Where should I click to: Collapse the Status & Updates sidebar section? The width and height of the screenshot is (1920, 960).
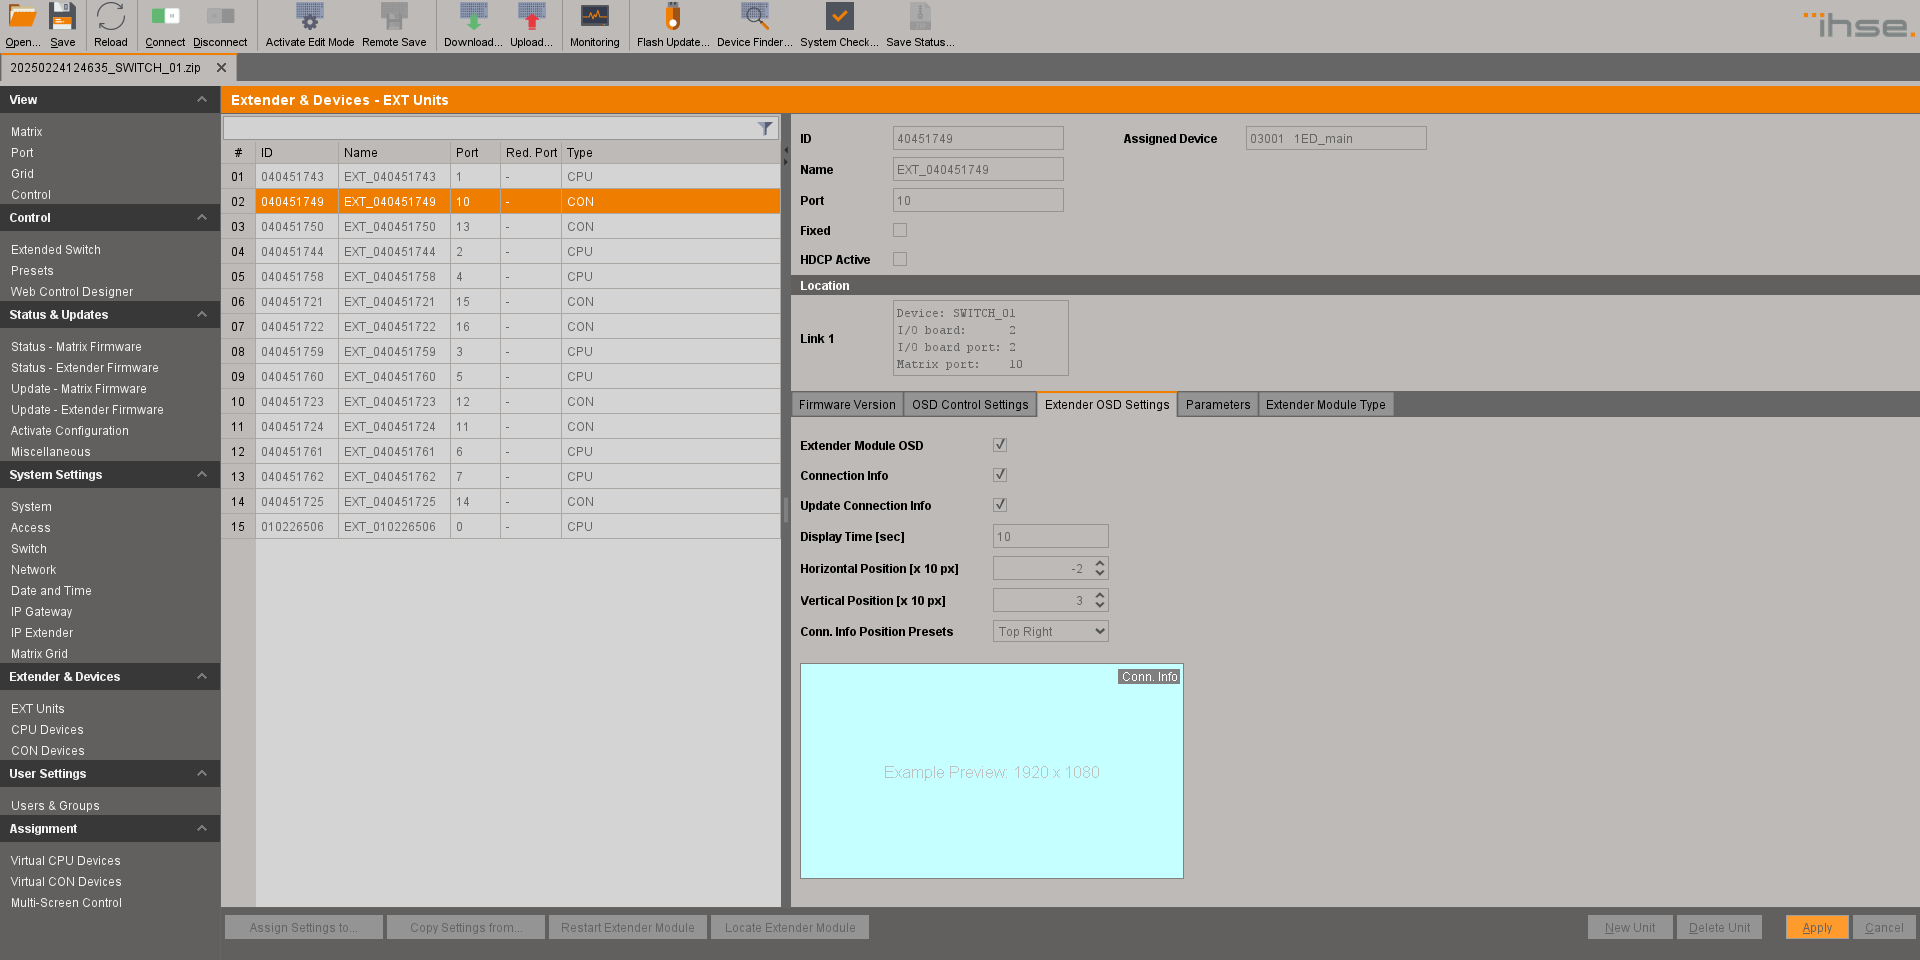[202, 314]
